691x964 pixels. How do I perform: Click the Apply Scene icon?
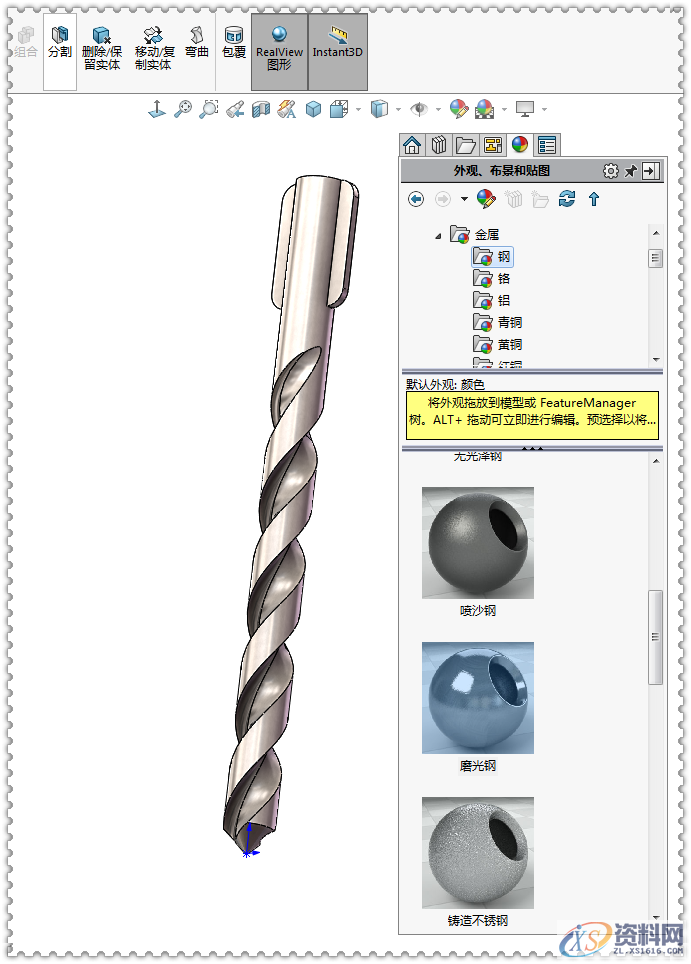pyautogui.click(x=484, y=109)
